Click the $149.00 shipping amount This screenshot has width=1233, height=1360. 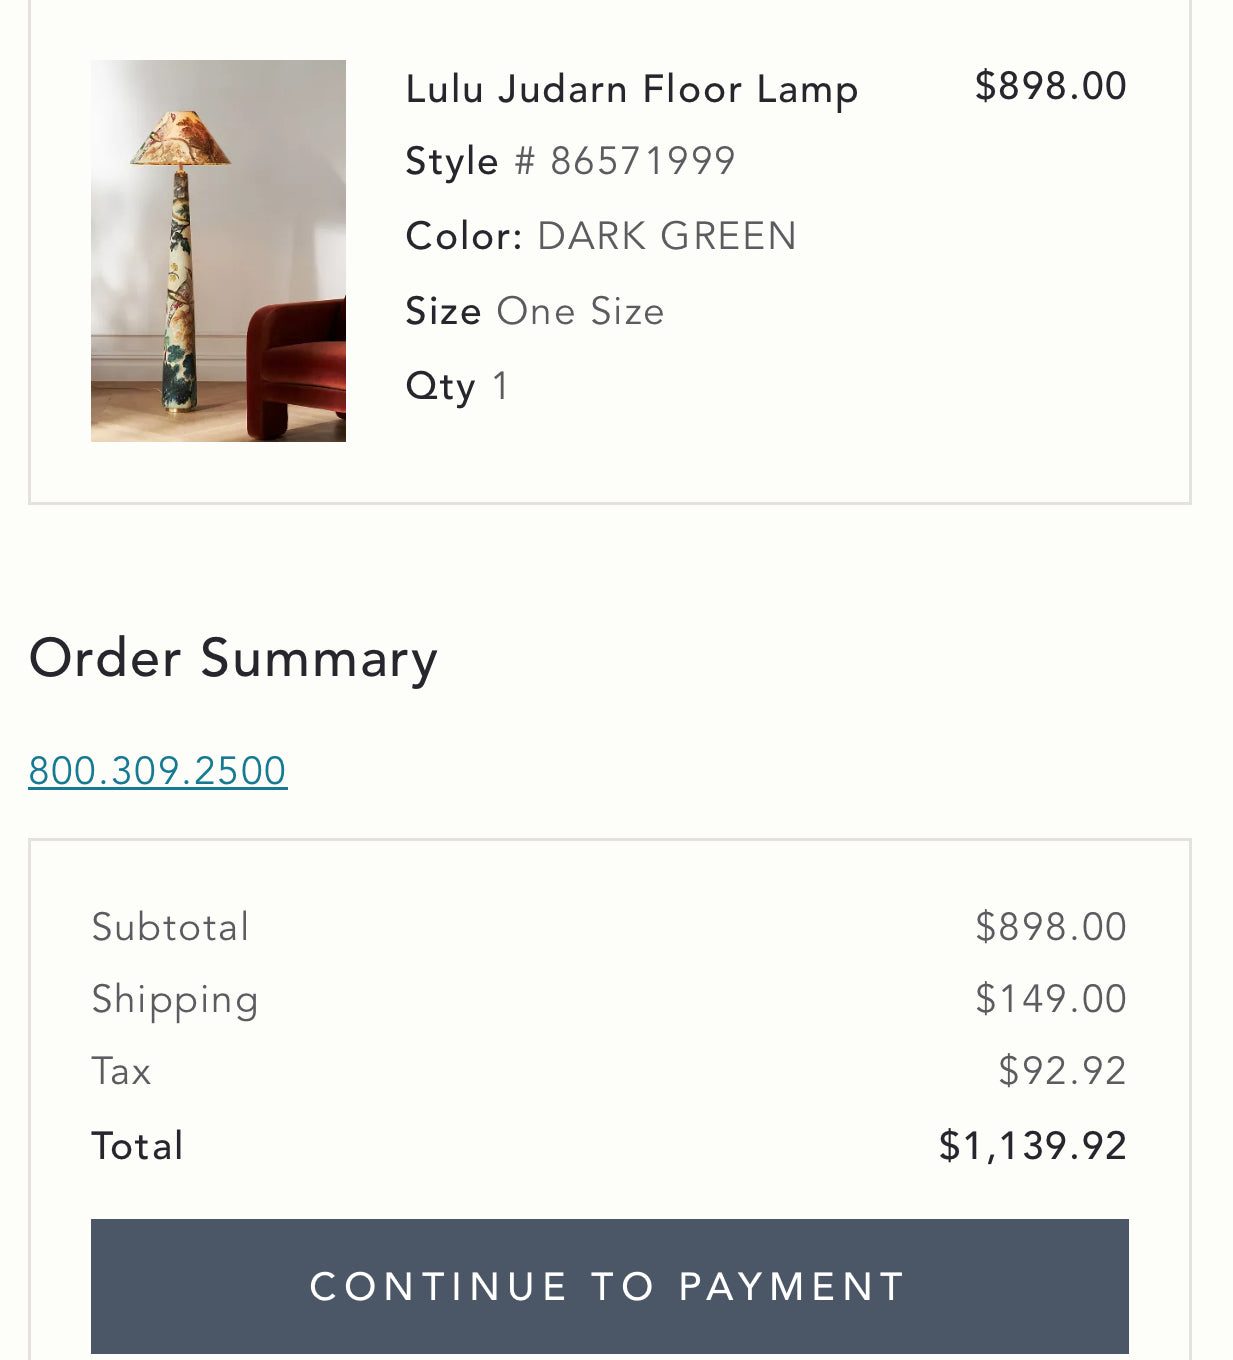pyautogui.click(x=1050, y=999)
